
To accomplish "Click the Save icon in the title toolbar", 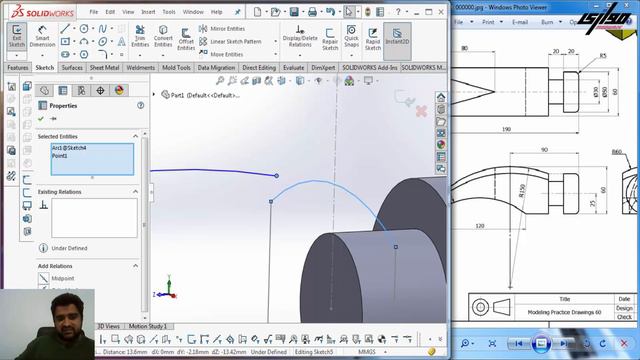I will tap(294, 12).
